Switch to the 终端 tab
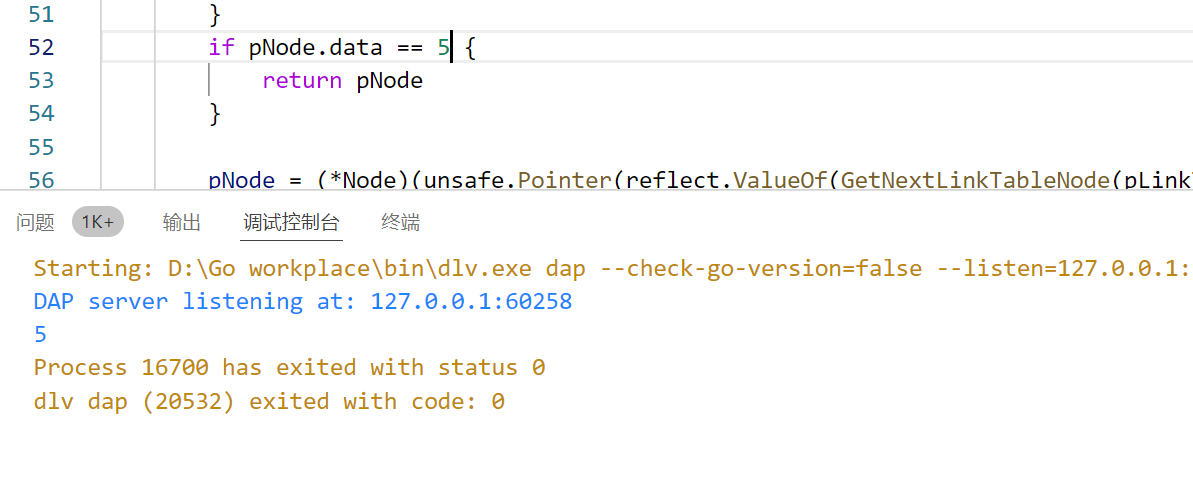1193x478 pixels. coord(400,222)
